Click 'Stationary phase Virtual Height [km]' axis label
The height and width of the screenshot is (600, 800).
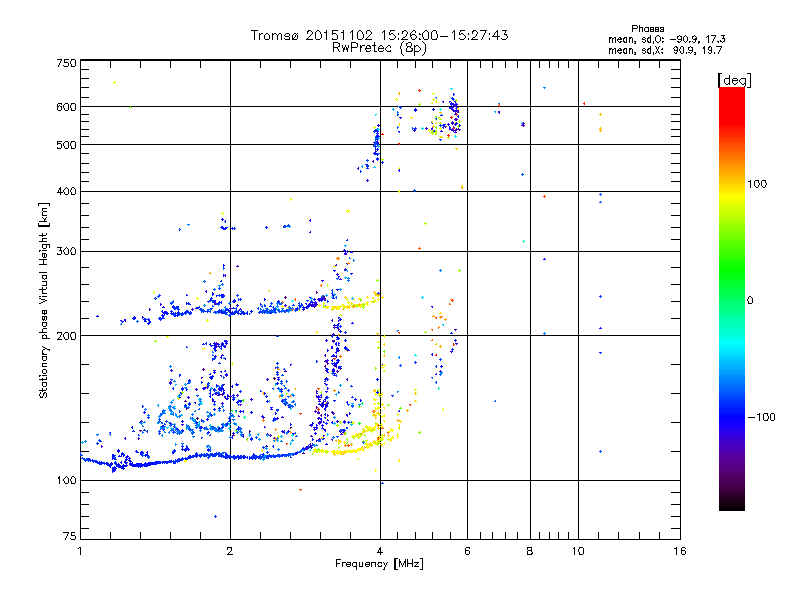click(x=44, y=300)
